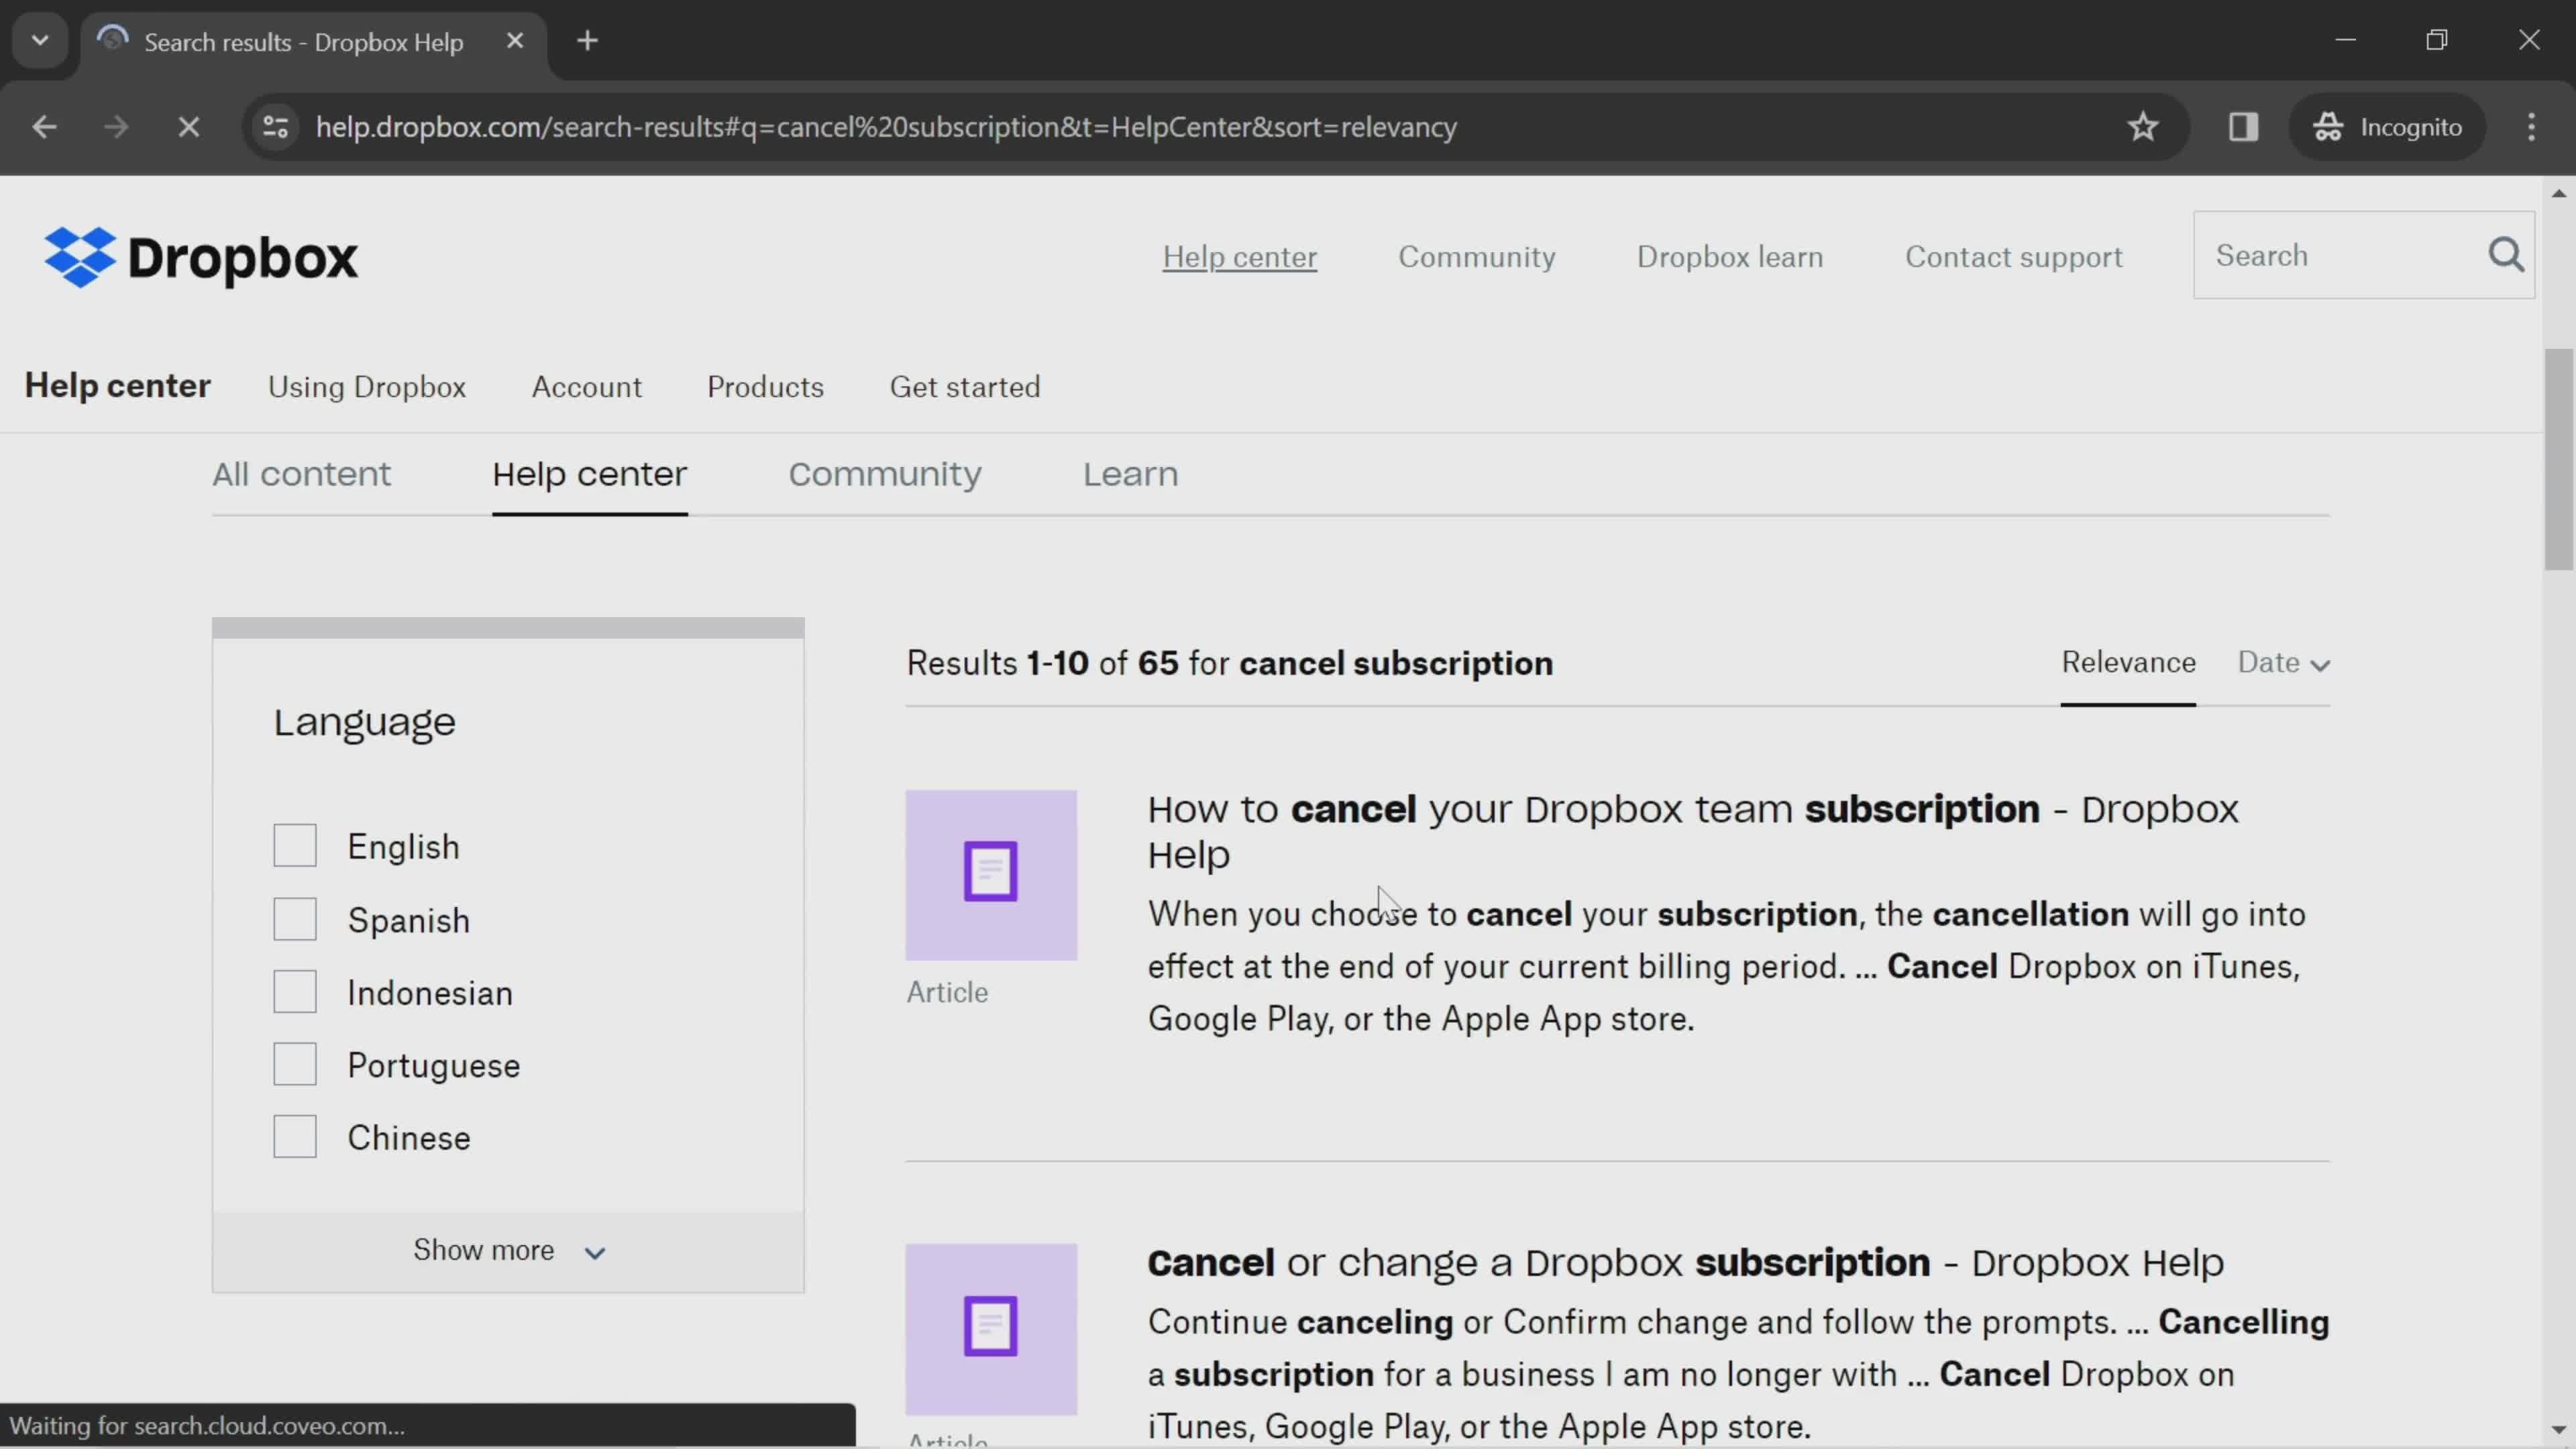Check the Chinese language filter

click(x=295, y=1137)
